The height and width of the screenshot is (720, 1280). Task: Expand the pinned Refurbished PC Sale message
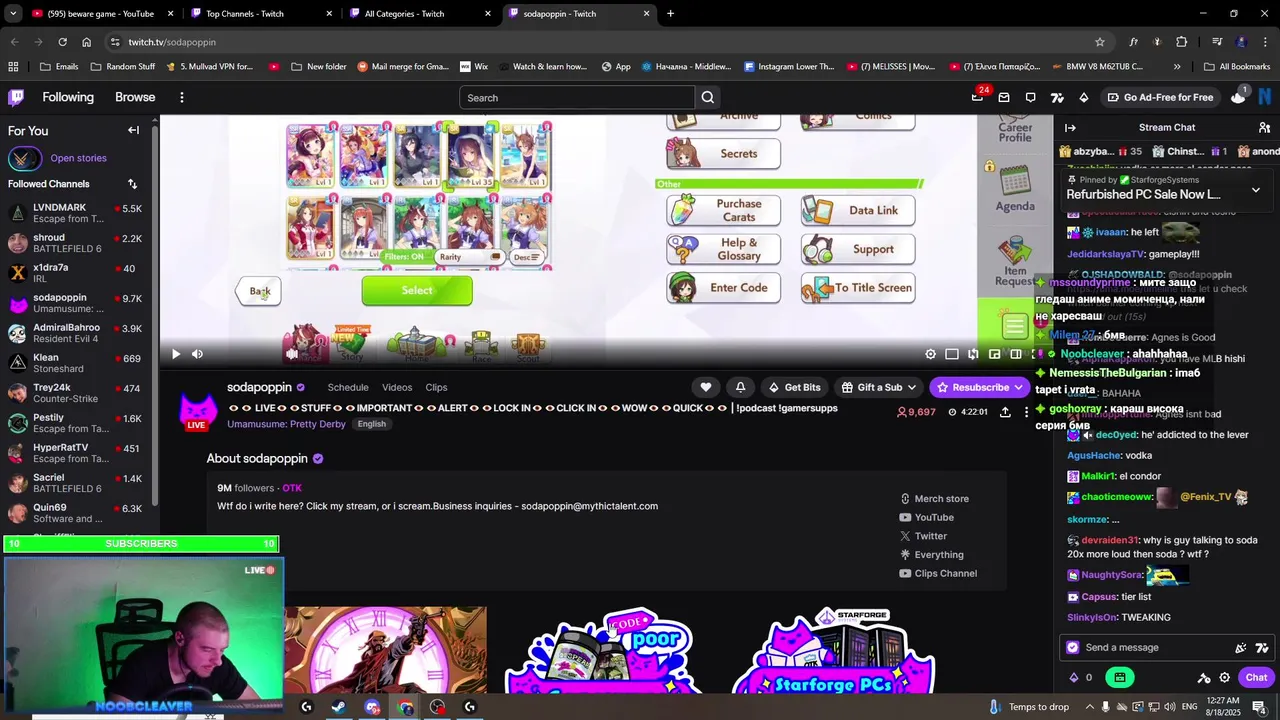pyautogui.click(x=1256, y=189)
